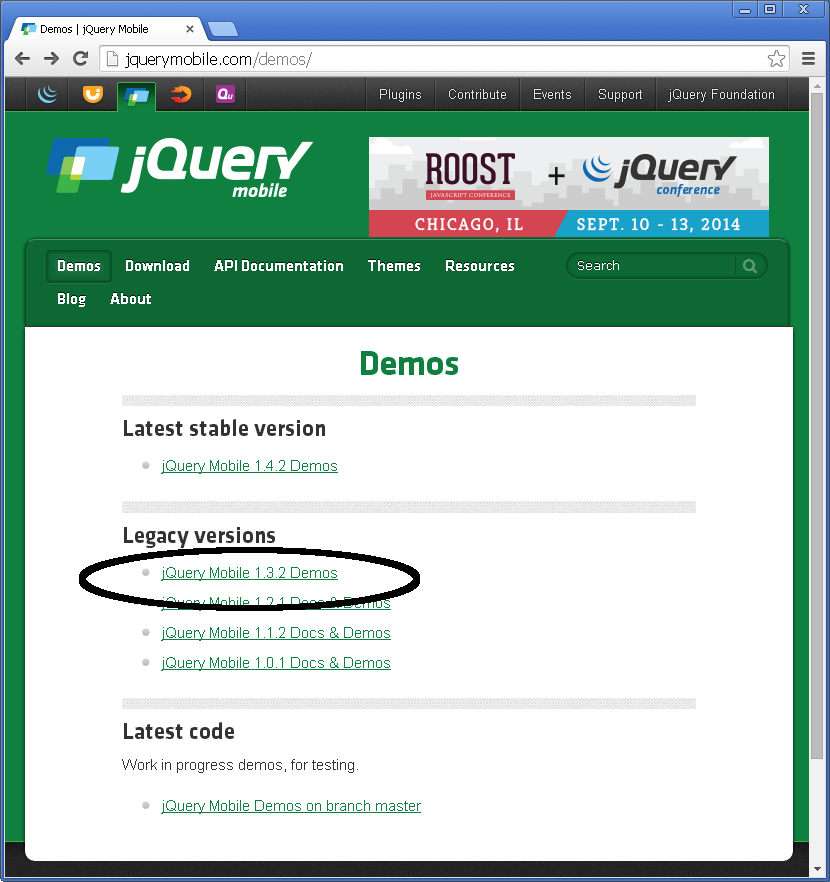The width and height of the screenshot is (830, 882).
Task: Open the Sizzle project icon
Action: point(181,94)
